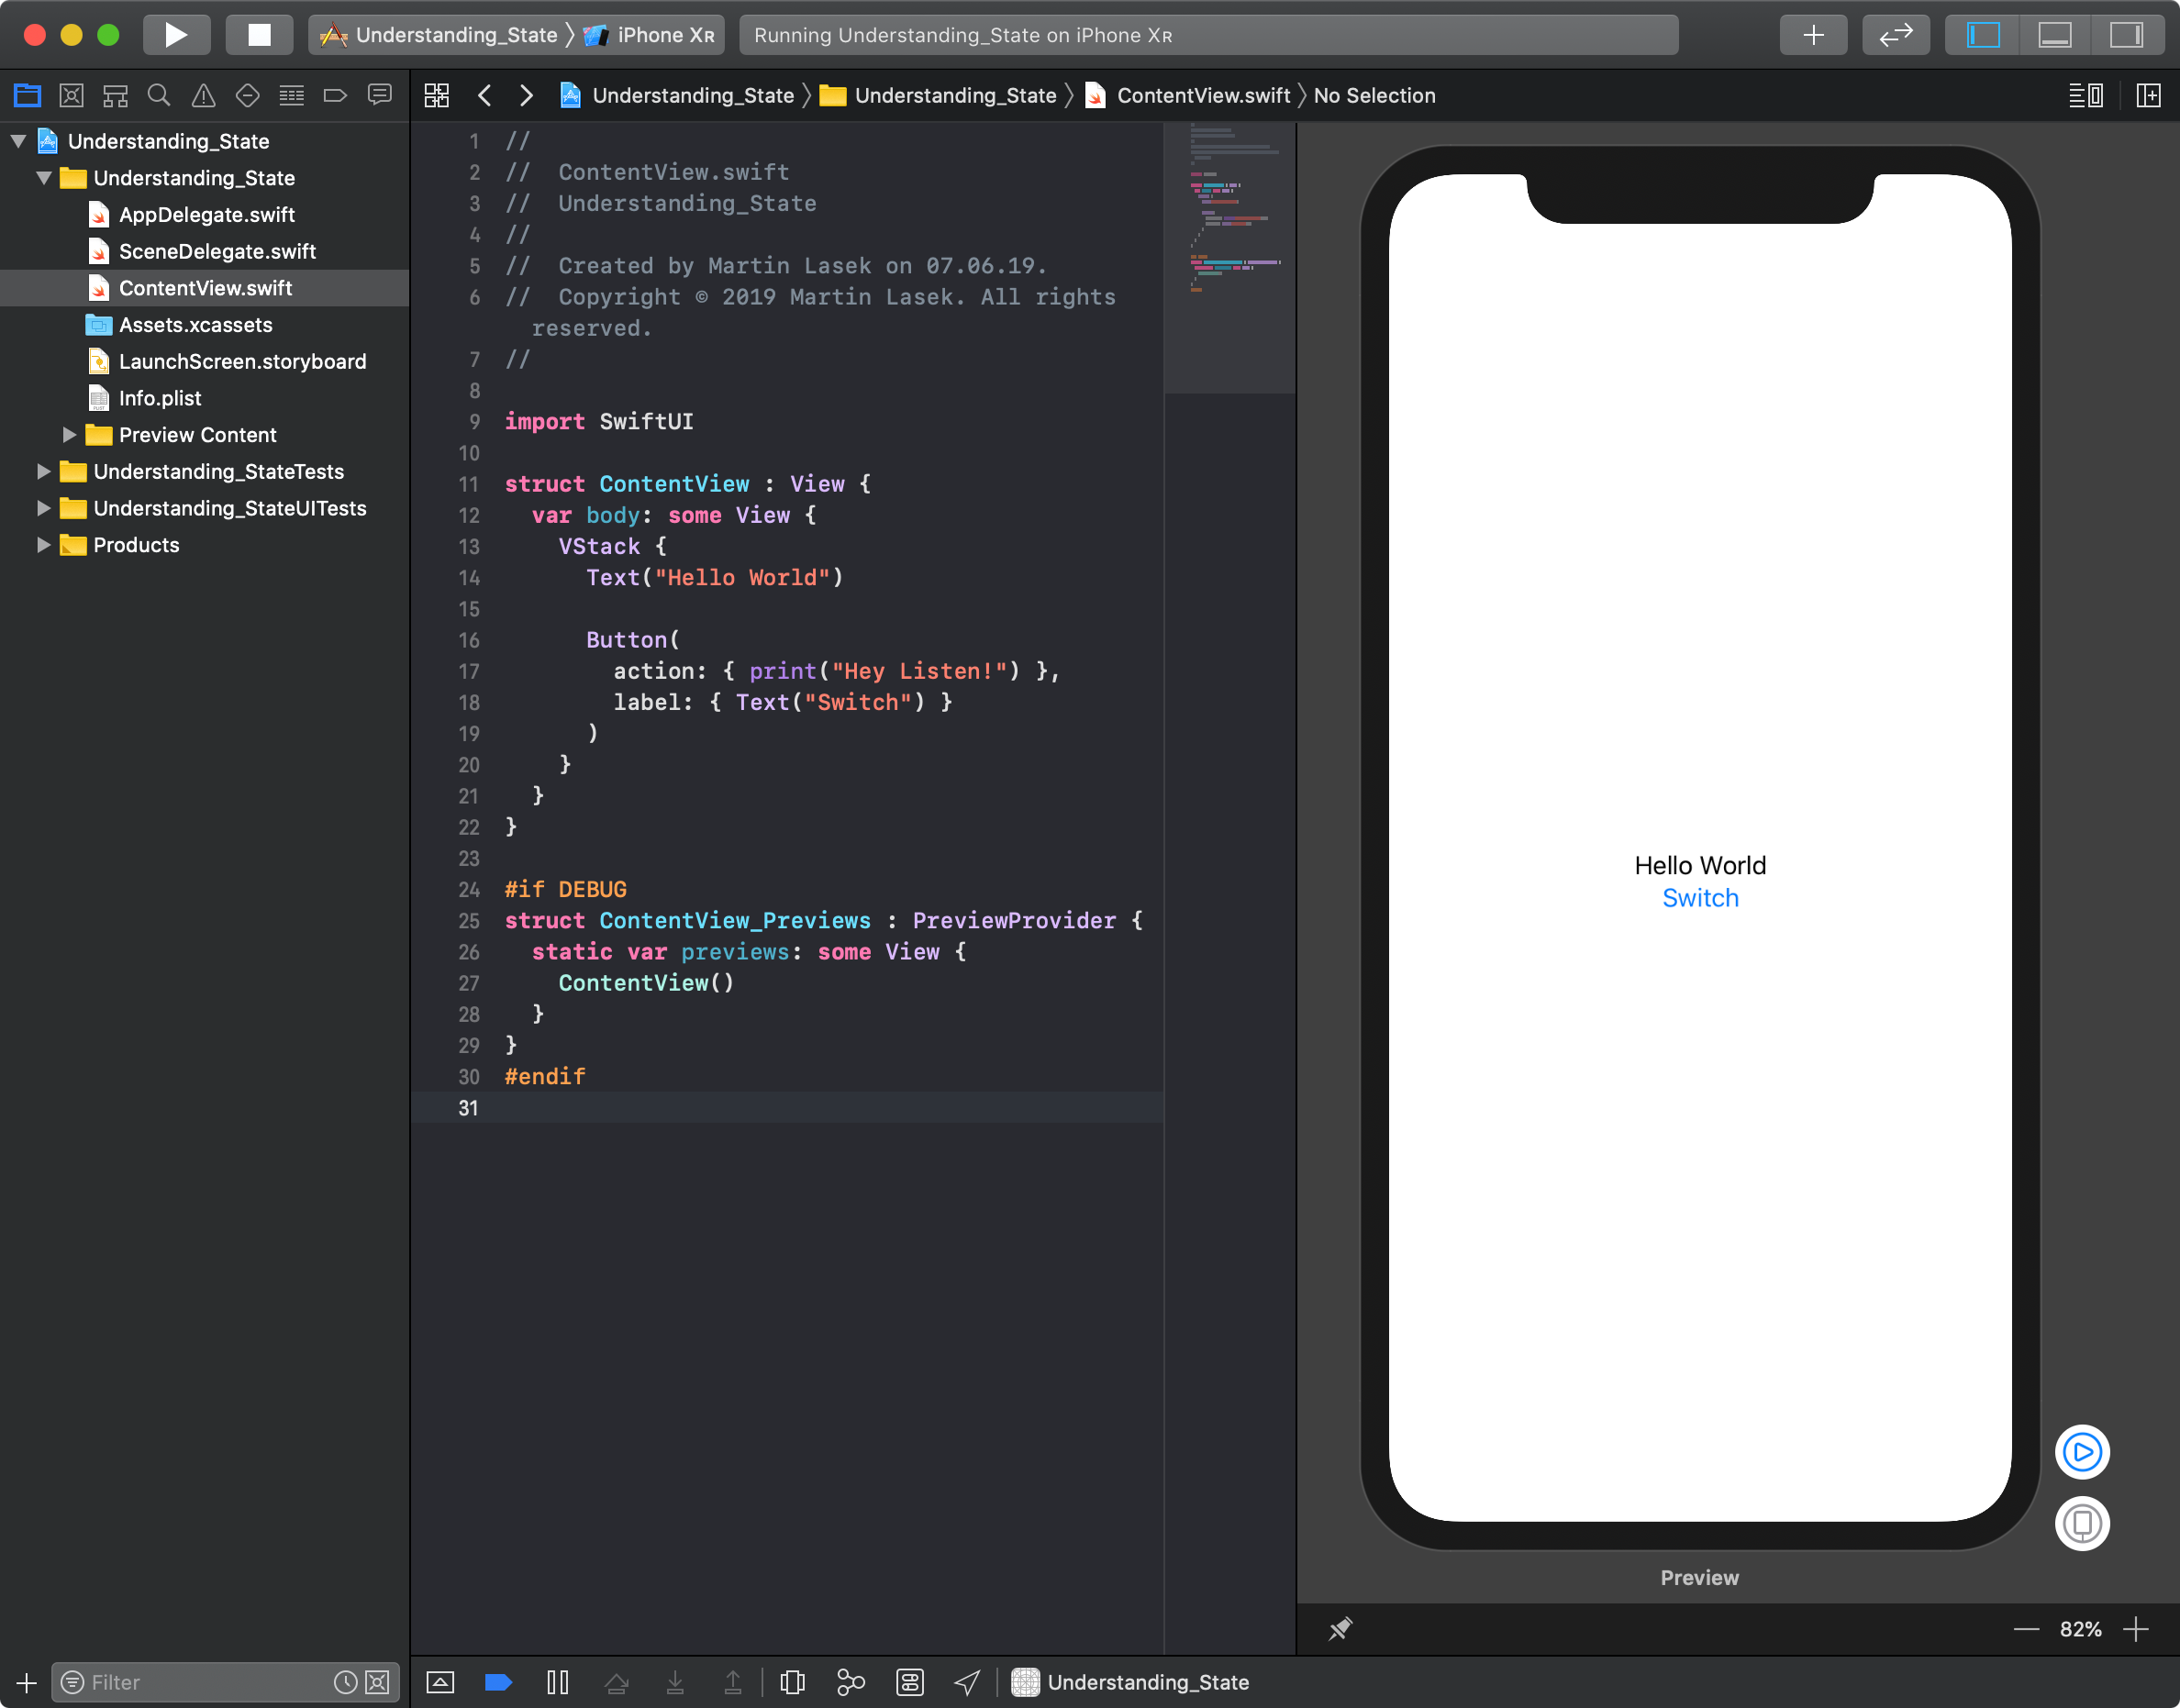Select ContentView.swift in the navigator
The image size is (2180, 1708).
pyautogui.click(x=205, y=288)
